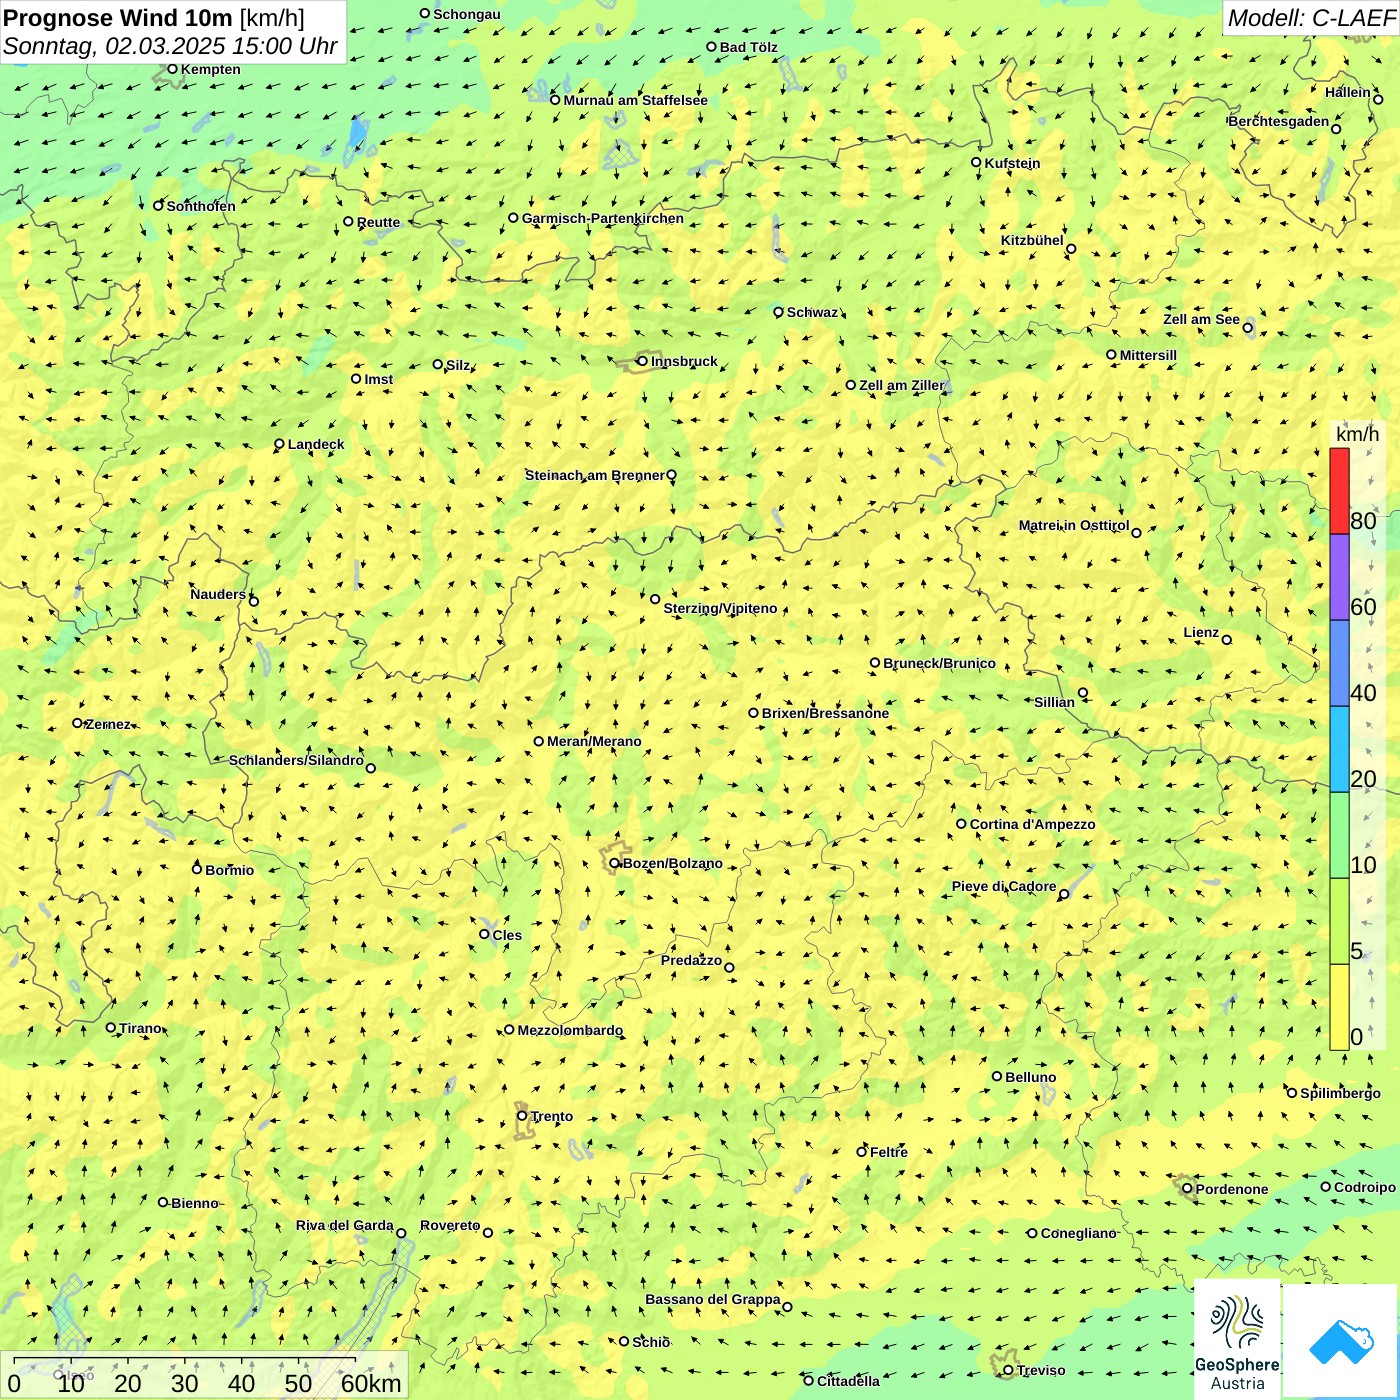
Task: Click the Conegliano label
Action: [1078, 1233]
